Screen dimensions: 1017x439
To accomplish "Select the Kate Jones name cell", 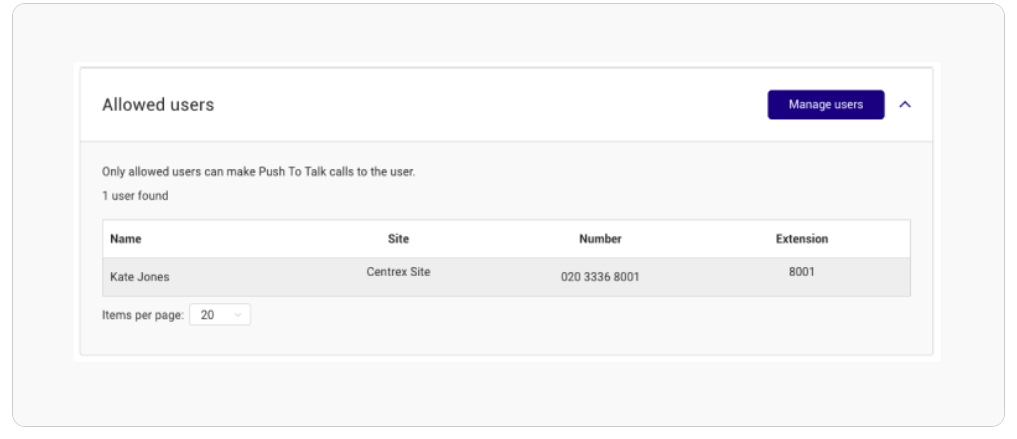I will coord(139,277).
